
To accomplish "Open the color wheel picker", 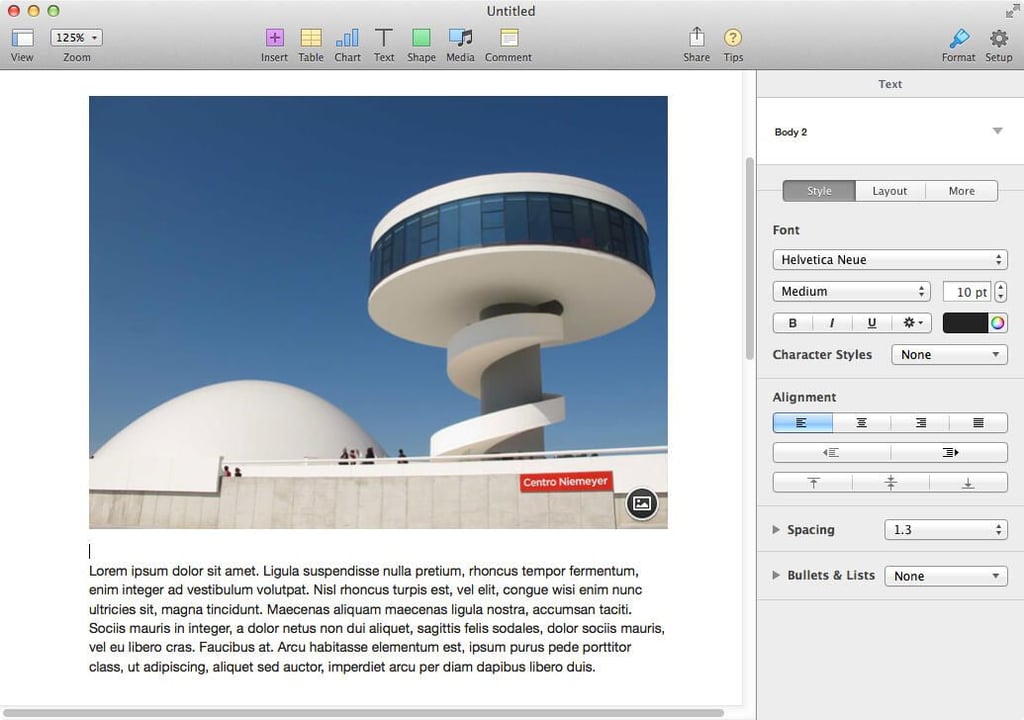I will tap(997, 323).
